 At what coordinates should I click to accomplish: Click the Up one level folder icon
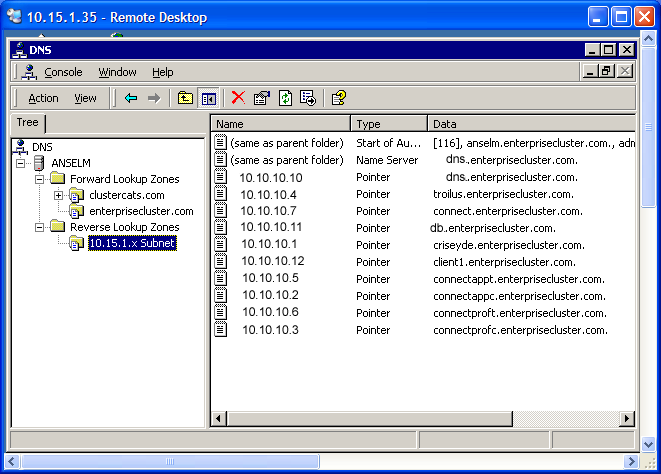[x=185, y=98]
